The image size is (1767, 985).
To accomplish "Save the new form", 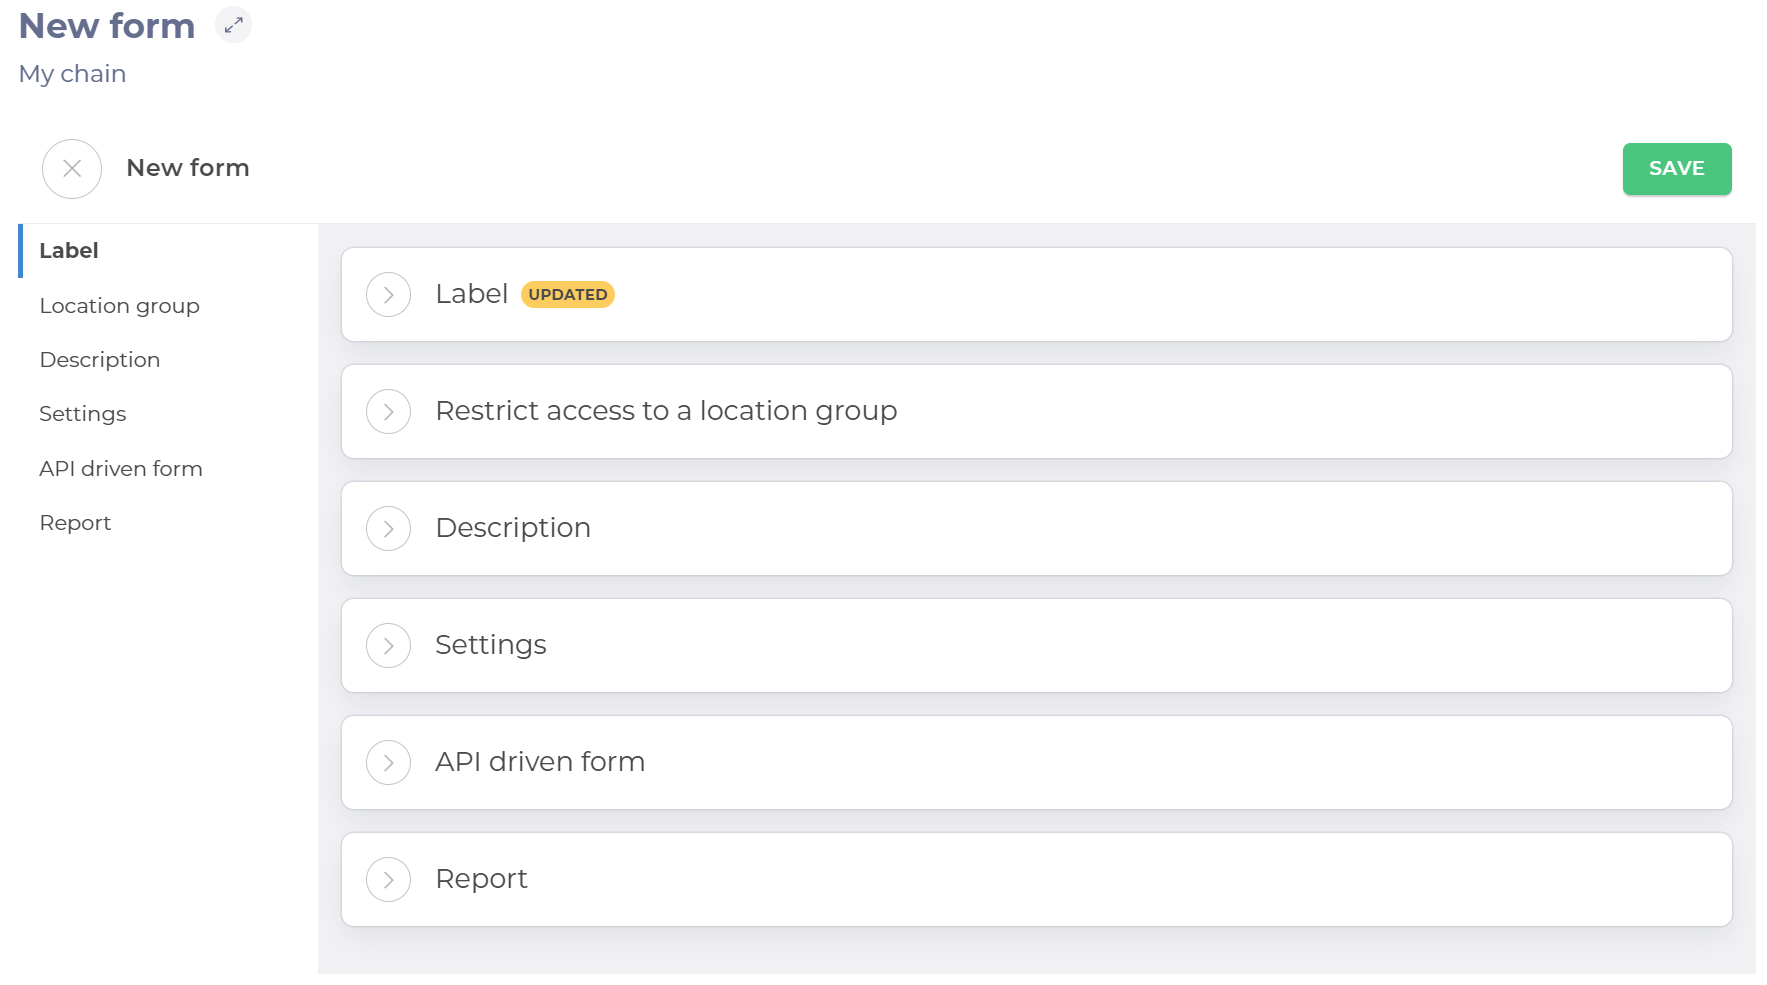I will coord(1676,169).
